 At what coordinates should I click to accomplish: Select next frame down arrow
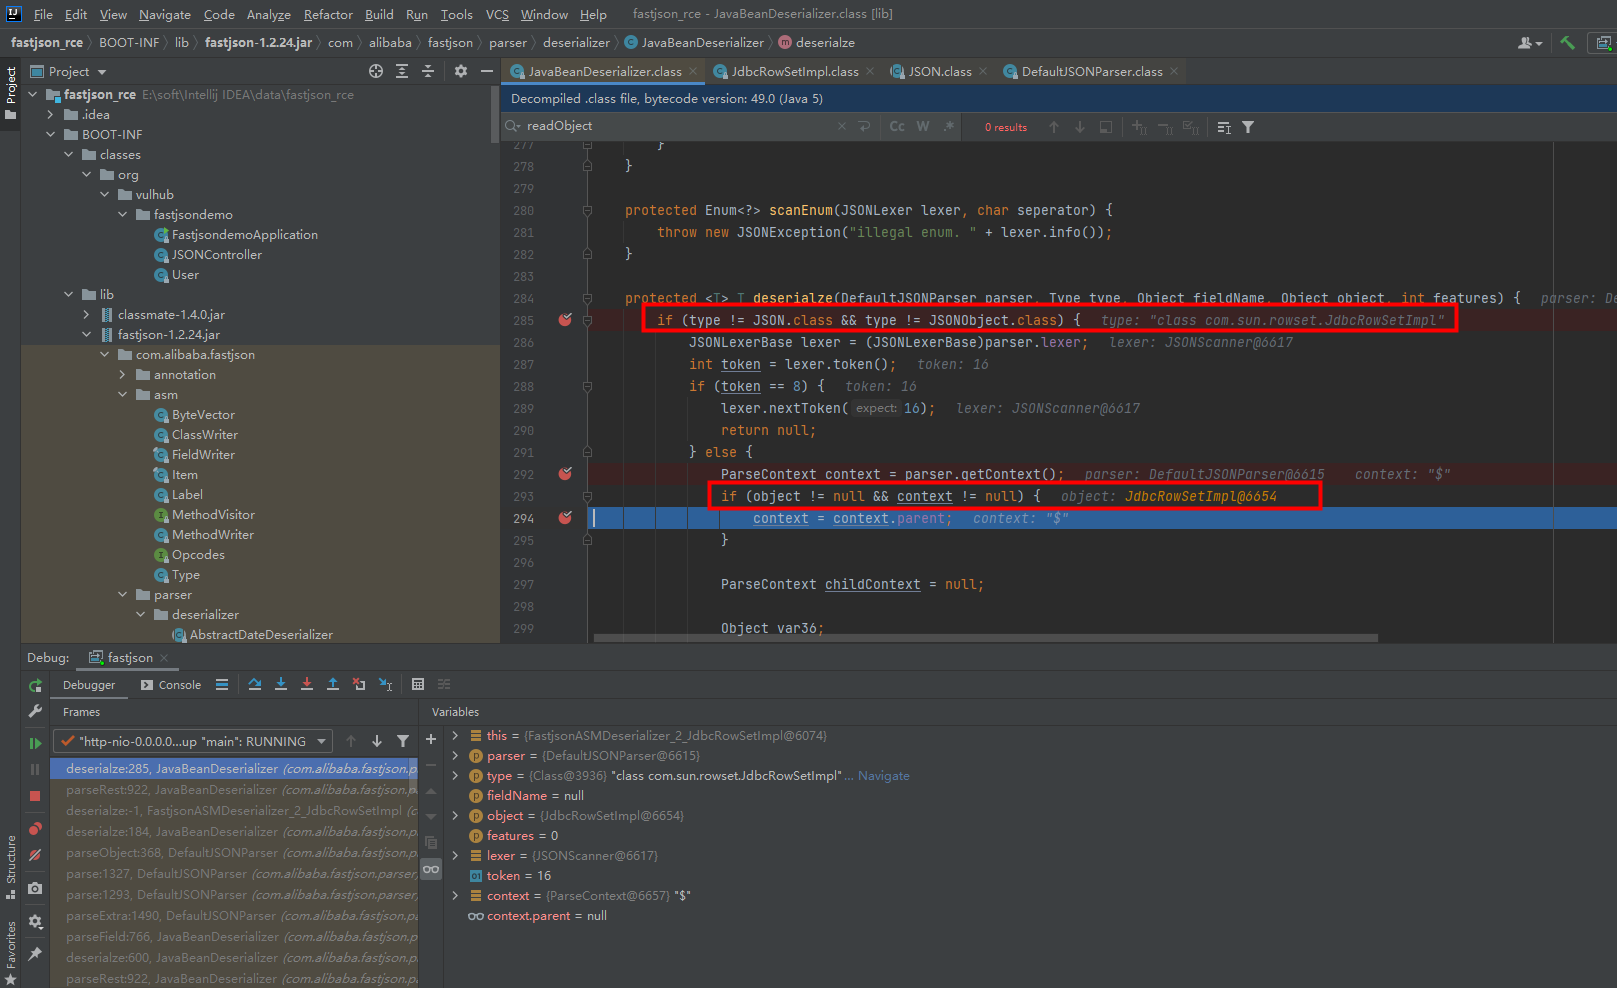[377, 741]
